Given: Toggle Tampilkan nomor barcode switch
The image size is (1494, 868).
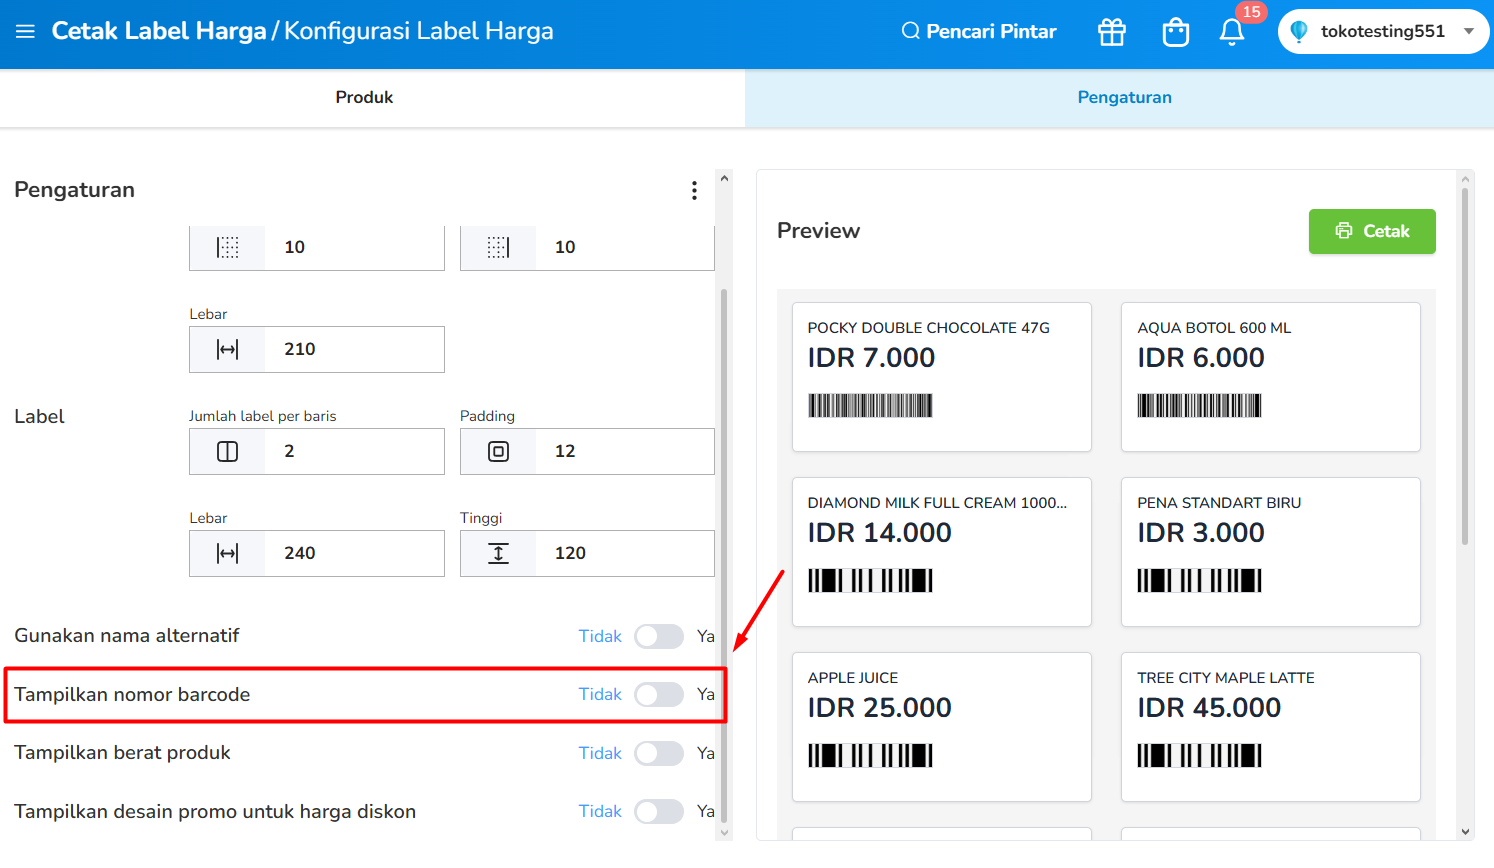Looking at the screenshot, I should pyautogui.click(x=659, y=694).
